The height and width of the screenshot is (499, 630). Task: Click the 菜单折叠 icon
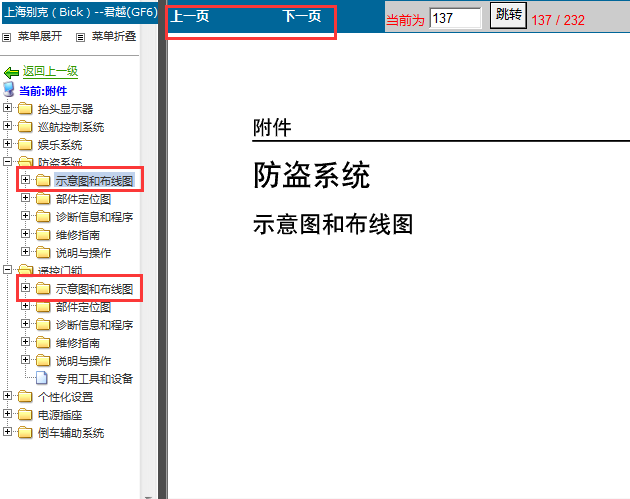pos(80,38)
